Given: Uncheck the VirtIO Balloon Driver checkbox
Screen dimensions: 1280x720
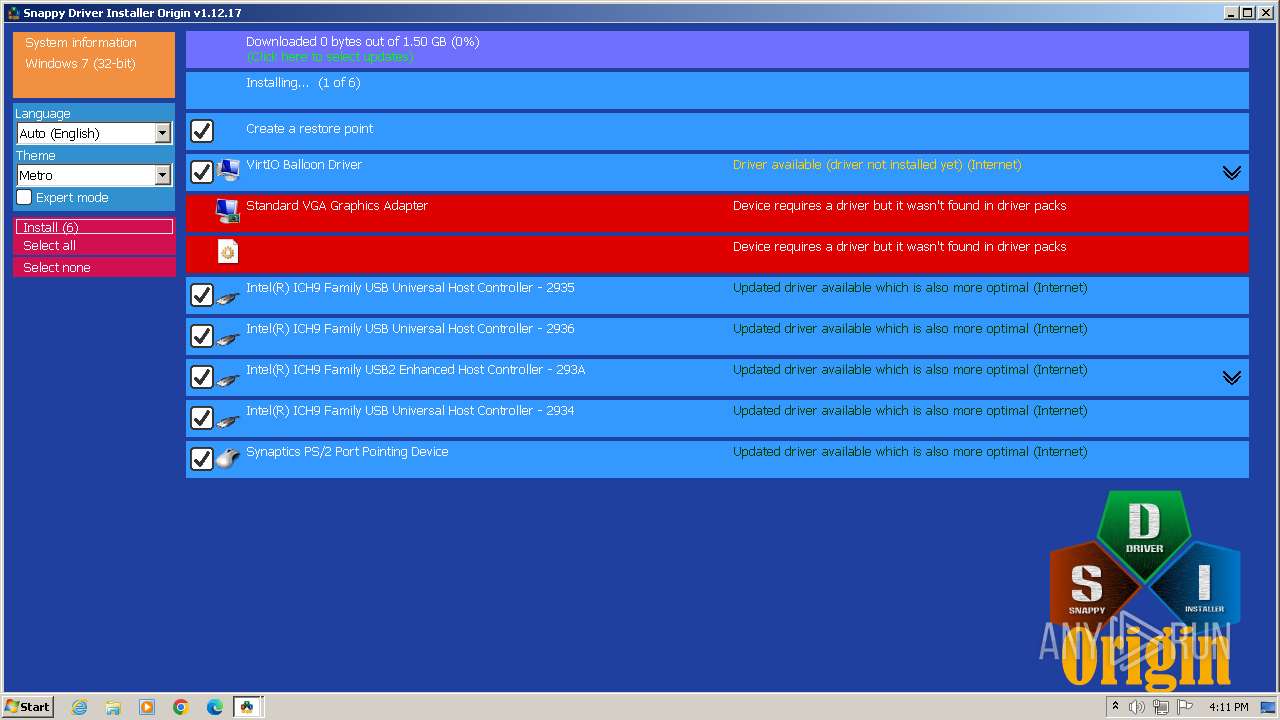Looking at the screenshot, I should (x=202, y=172).
